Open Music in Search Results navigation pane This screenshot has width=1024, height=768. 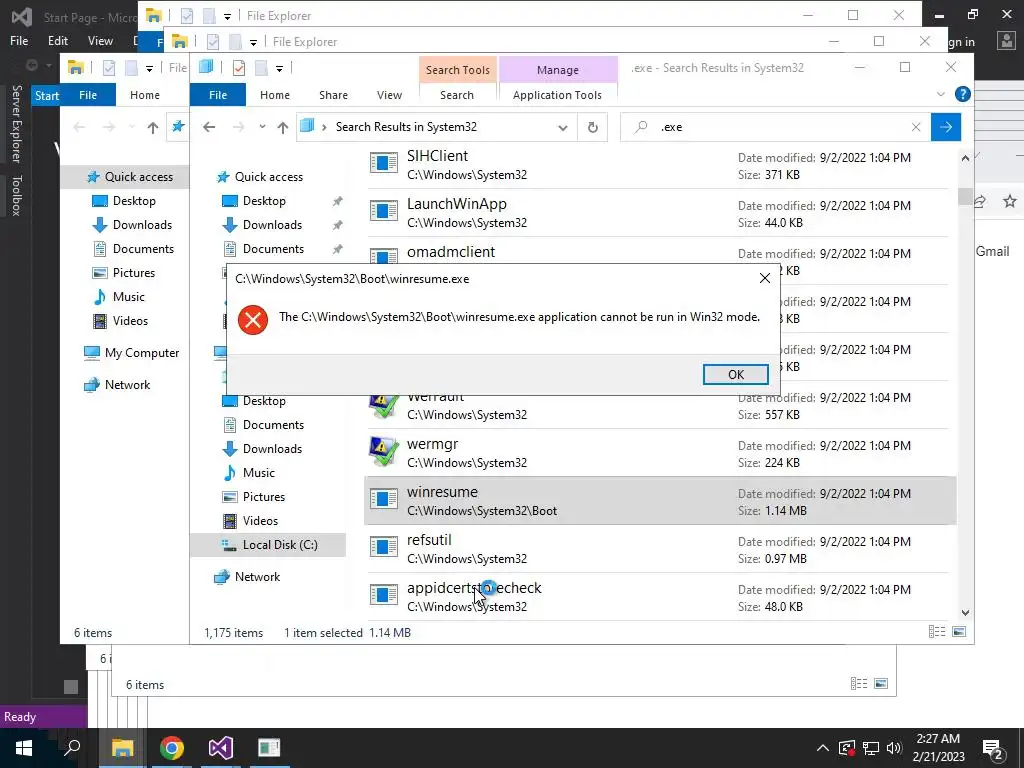coord(259,473)
